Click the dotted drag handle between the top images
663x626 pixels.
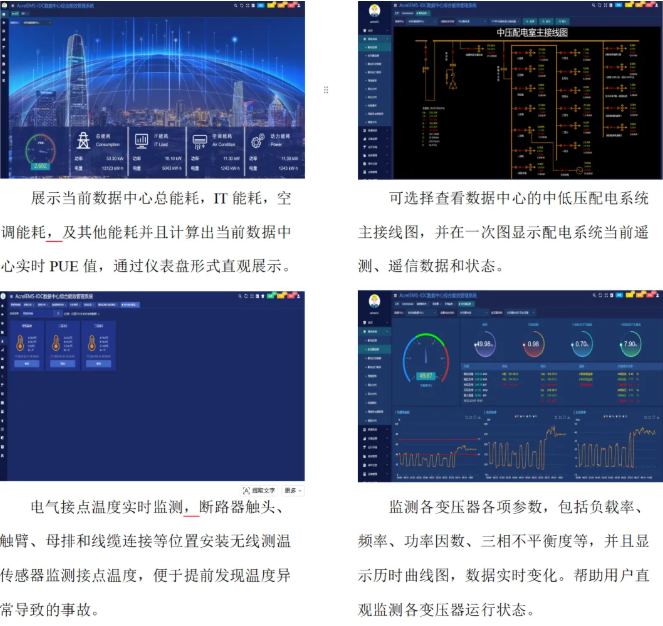coord(326,90)
